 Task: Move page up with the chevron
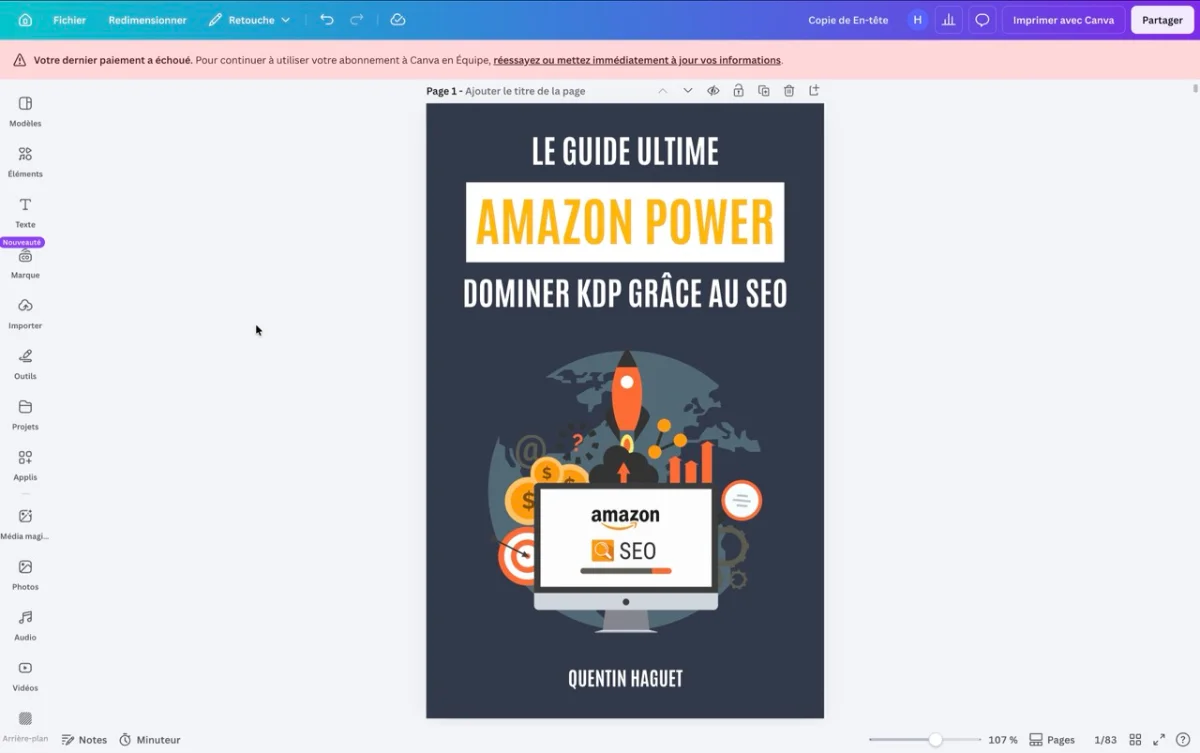pyautogui.click(x=662, y=91)
